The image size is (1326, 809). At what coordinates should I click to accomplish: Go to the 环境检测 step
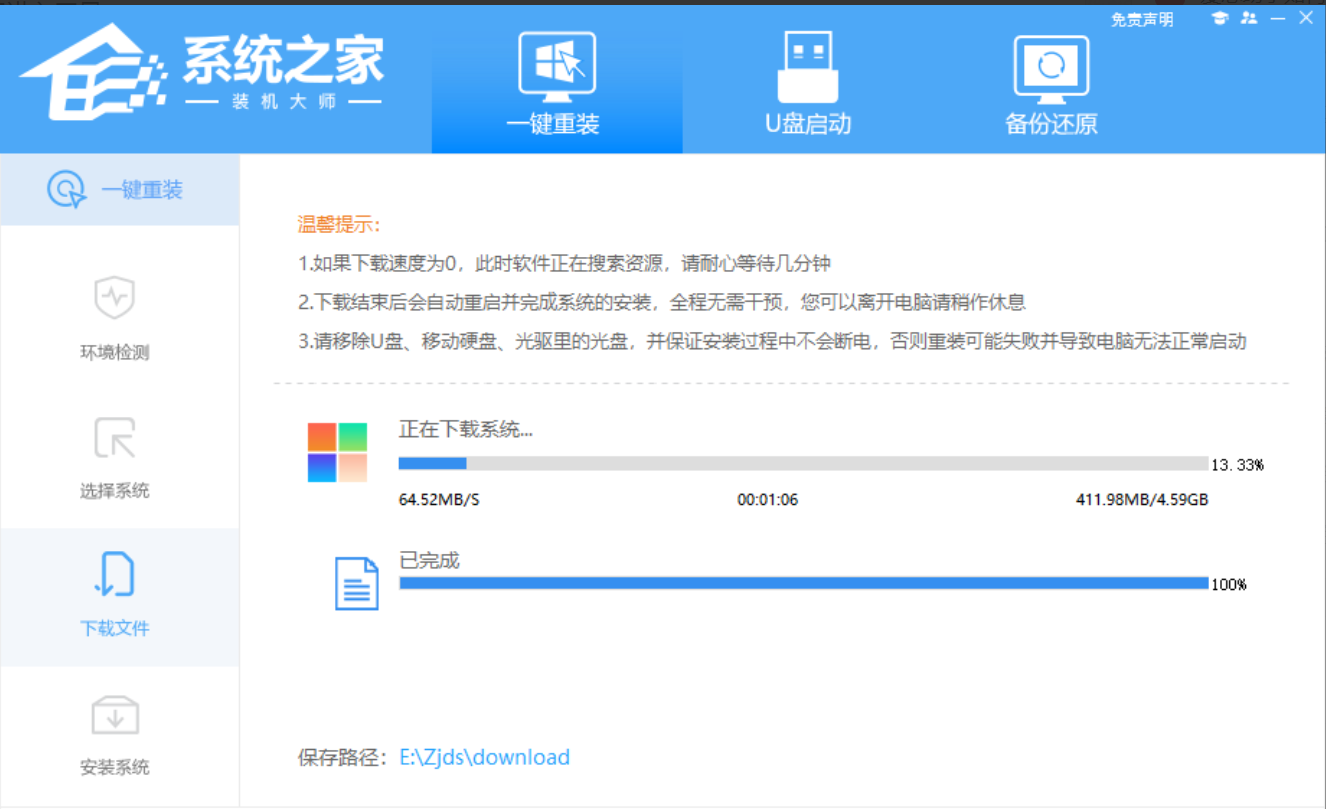(x=115, y=320)
